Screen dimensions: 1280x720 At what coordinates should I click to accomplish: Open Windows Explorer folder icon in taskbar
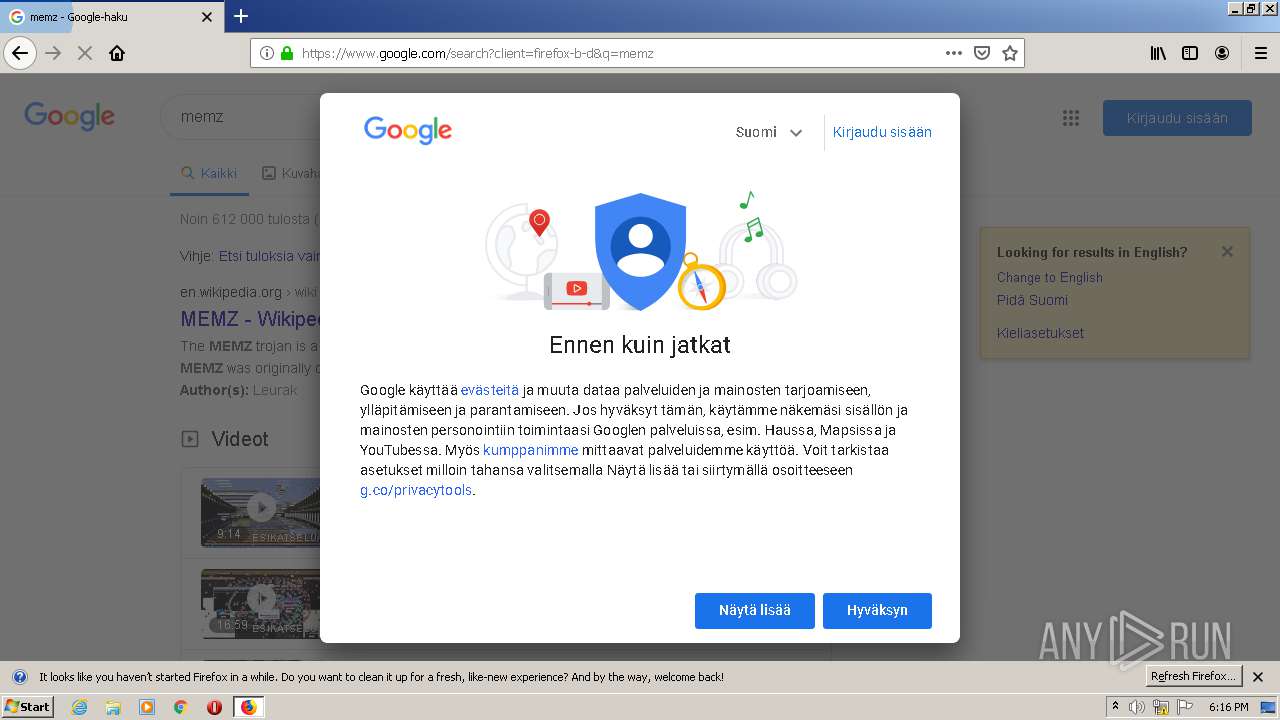pos(113,707)
